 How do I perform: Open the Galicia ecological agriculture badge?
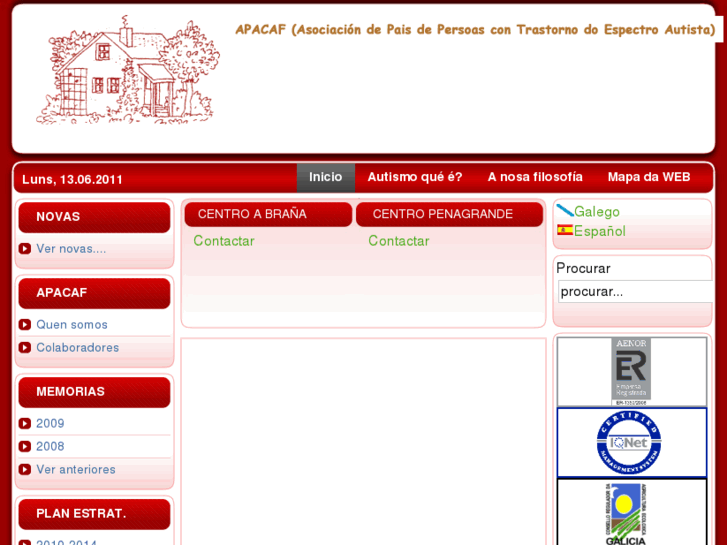click(631, 513)
